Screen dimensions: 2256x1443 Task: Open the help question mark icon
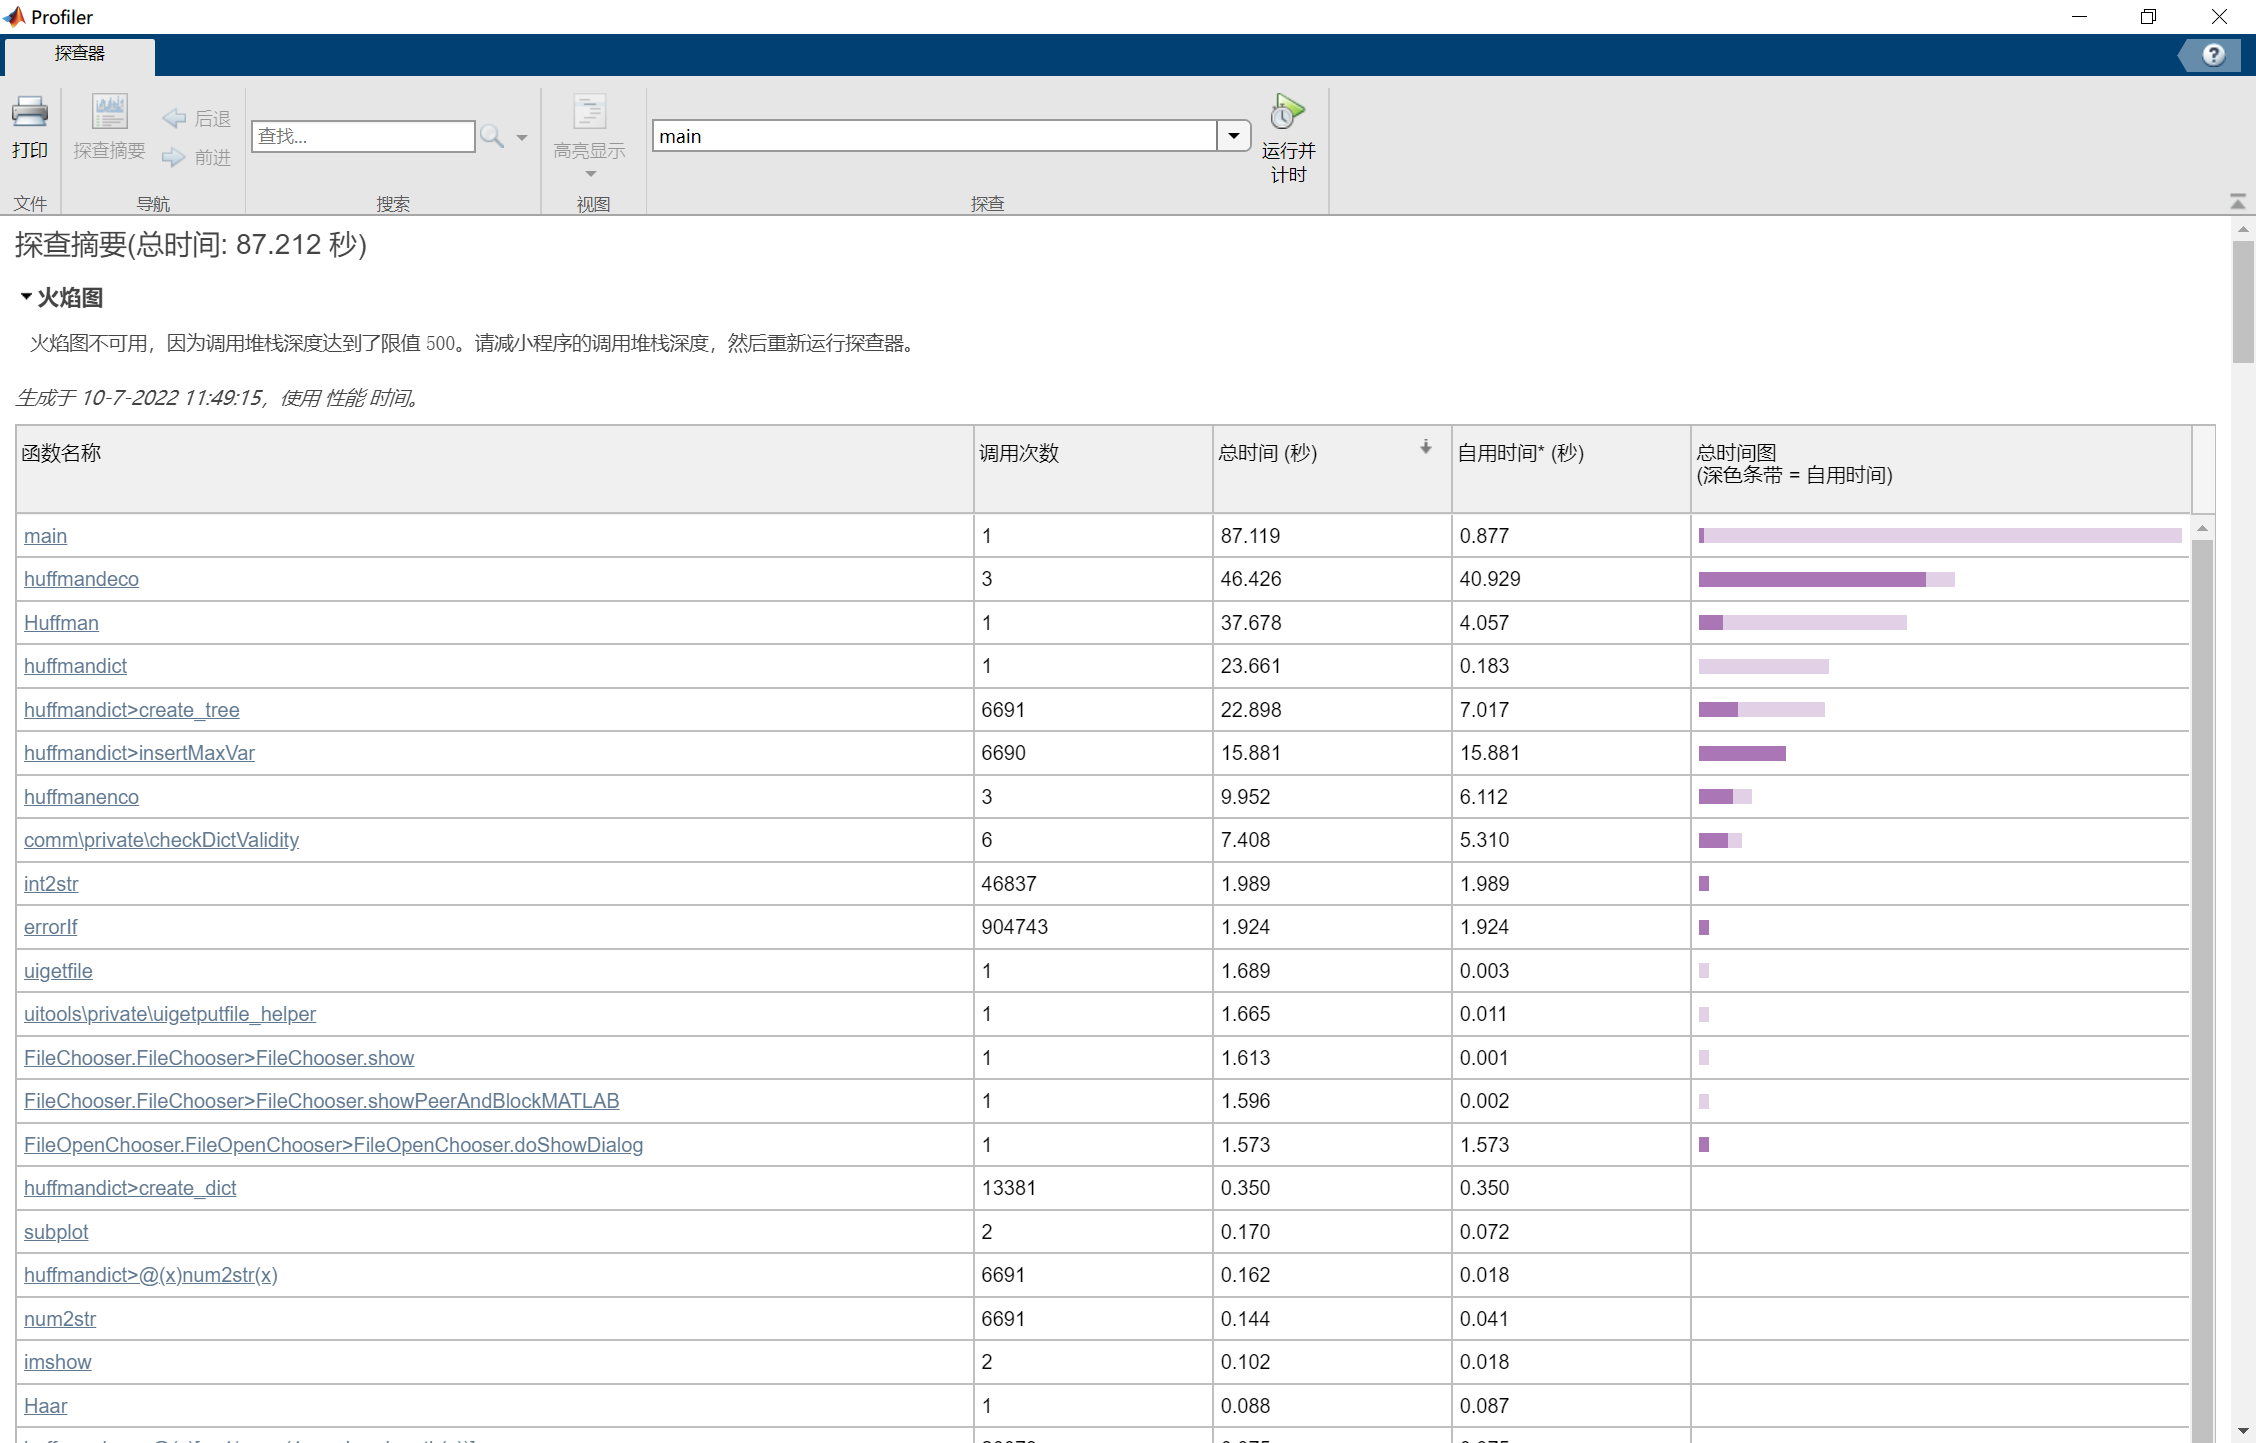pyautogui.click(x=2213, y=55)
